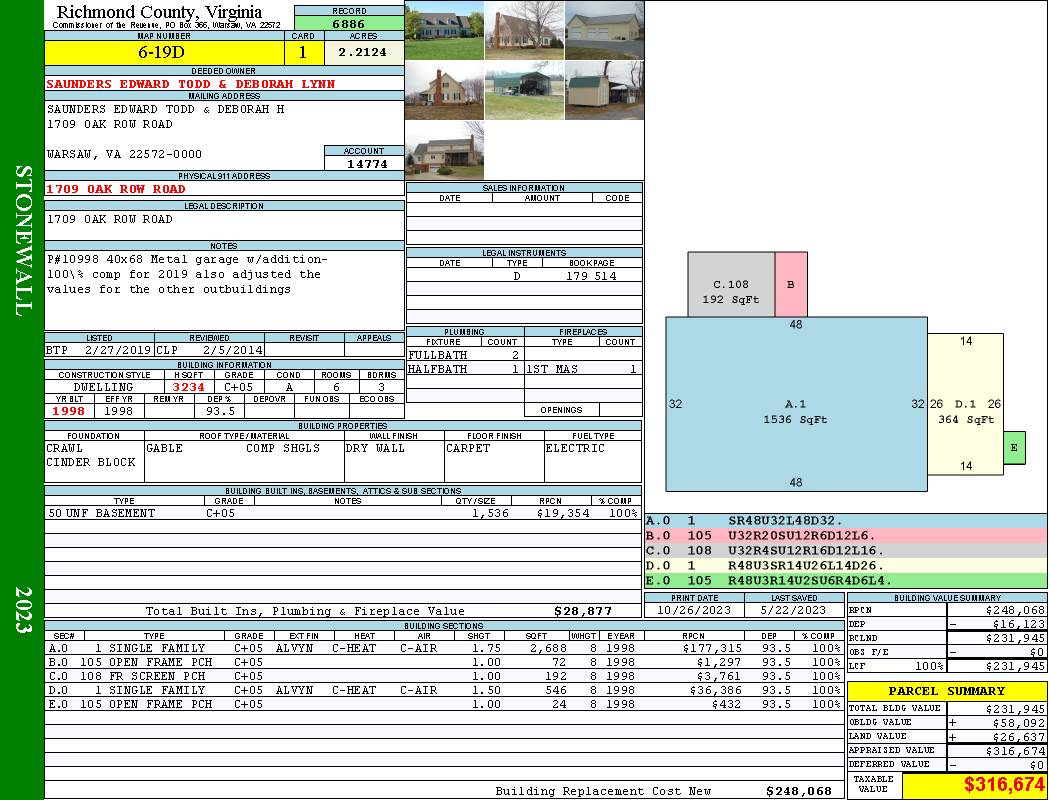The height and width of the screenshot is (800, 1050).
Task: Click the green E porch sketch section
Action: [x=1014, y=448]
